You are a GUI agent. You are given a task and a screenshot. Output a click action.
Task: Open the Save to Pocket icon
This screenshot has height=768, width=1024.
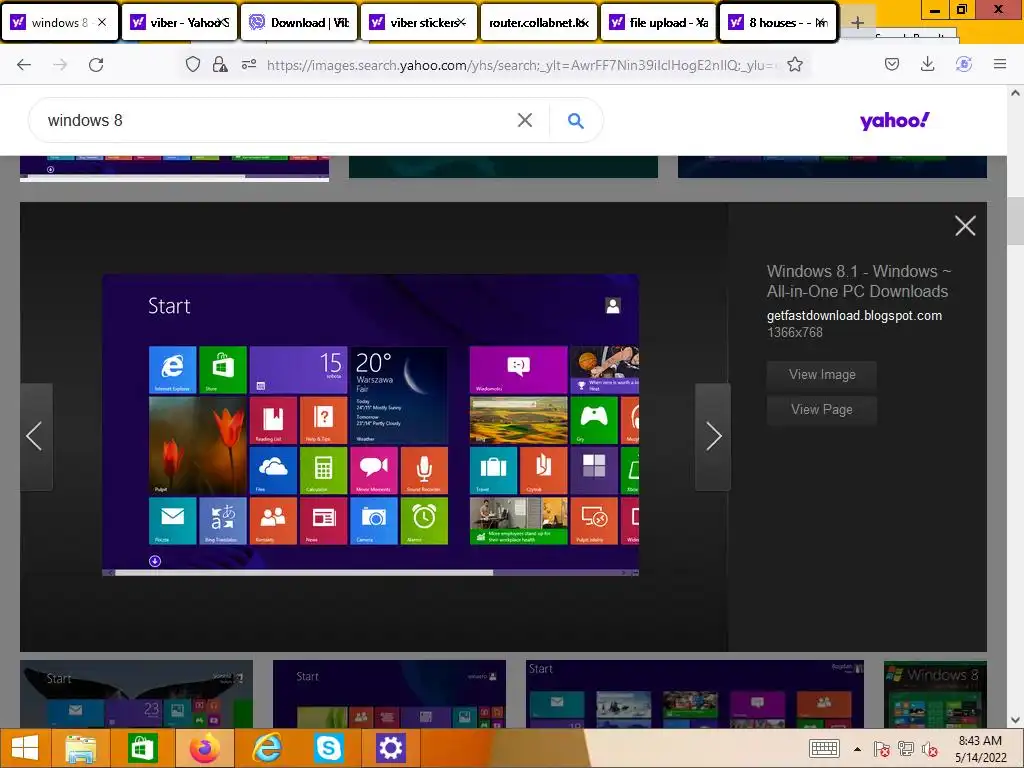pyautogui.click(x=892, y=64)
